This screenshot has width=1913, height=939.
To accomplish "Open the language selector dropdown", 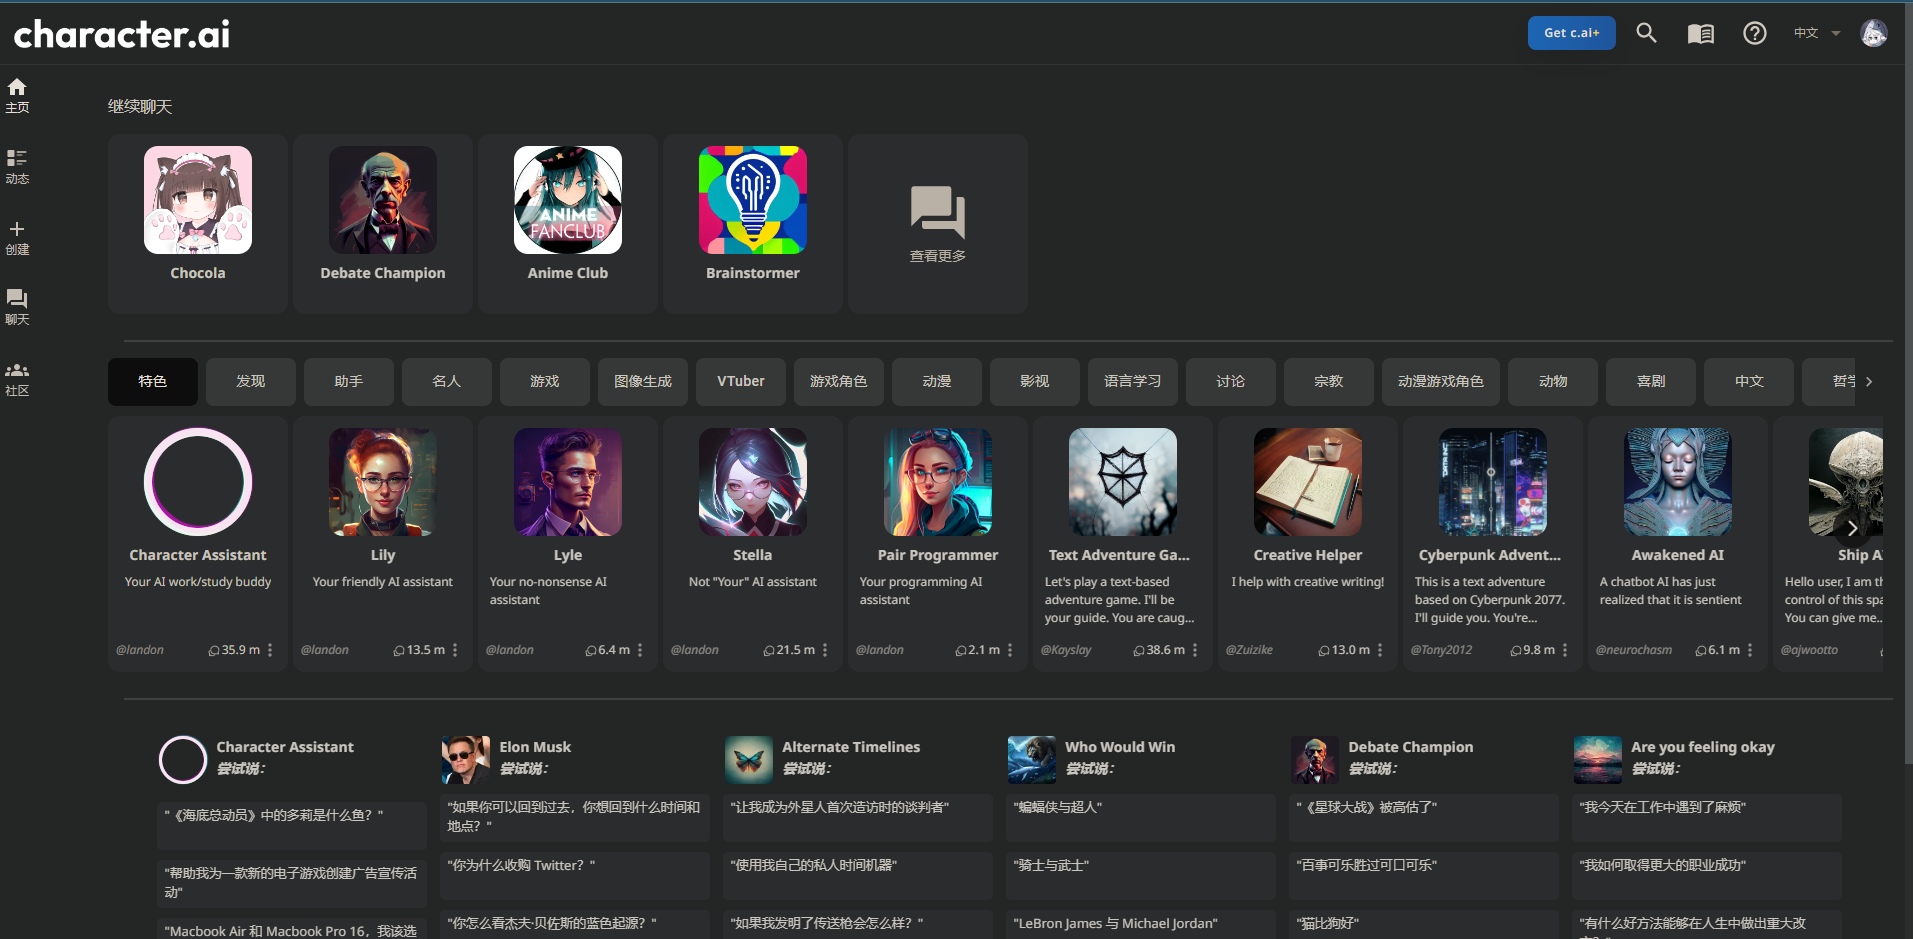I will point(1816,33).
